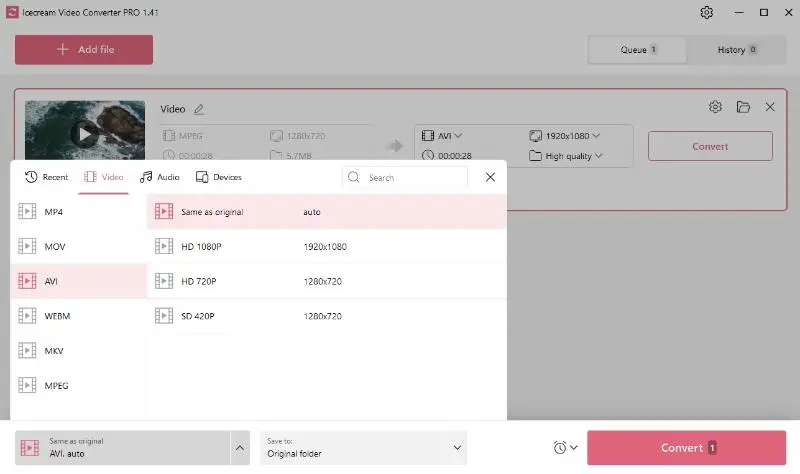This screenshot has width=800, height=474.
Task: Open the Save to Original folder dropdown
Action: coord(363,447)
